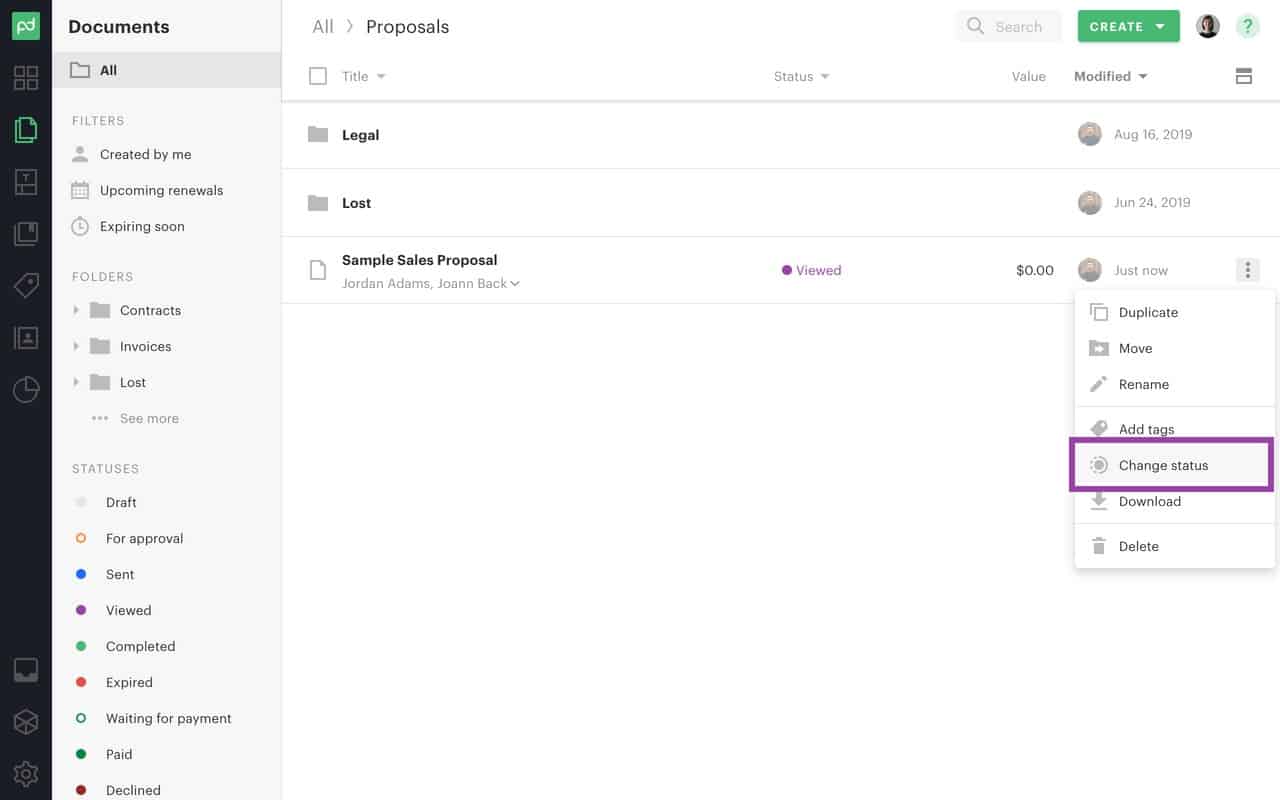Image resolution: width=1280 pixels, height=800 pixels.
Task: Switch the list view layout icon
Action: click(x=1244, y=76)
